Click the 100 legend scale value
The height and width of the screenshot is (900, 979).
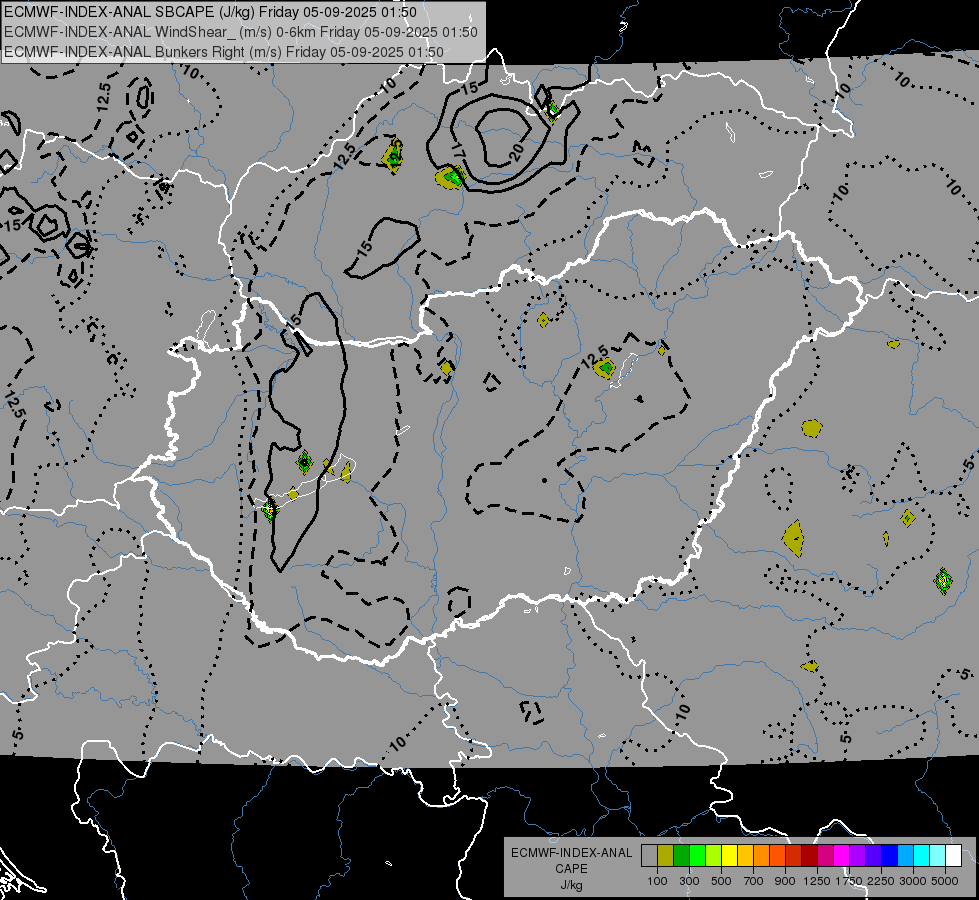657,881
